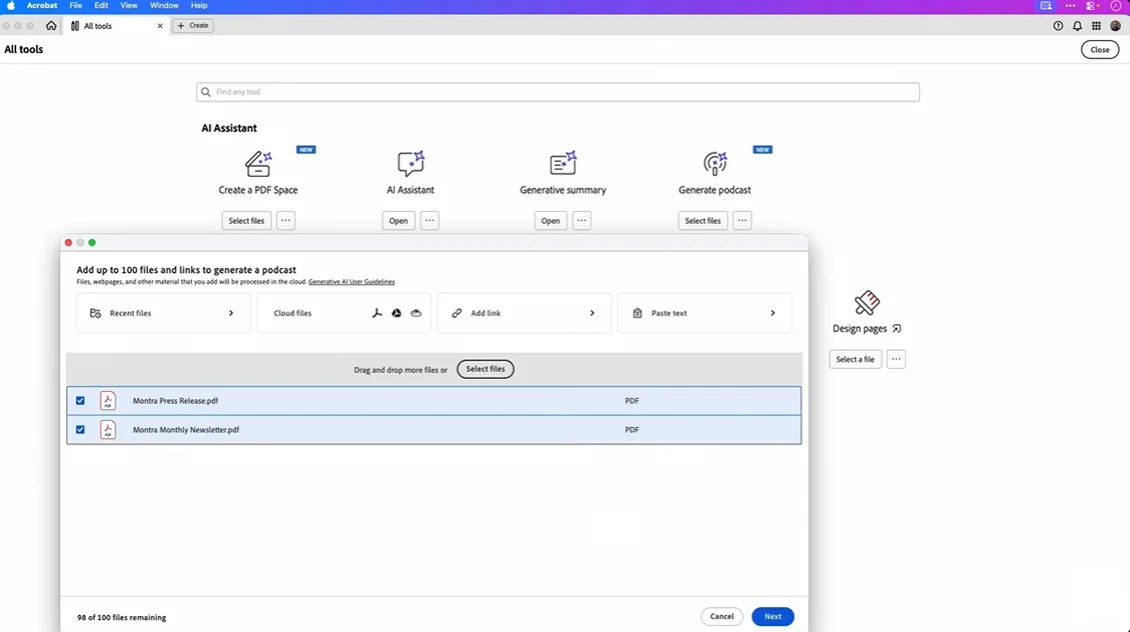Choose the Adobe cloud storage icon in Cloud files

coord(377,313)
